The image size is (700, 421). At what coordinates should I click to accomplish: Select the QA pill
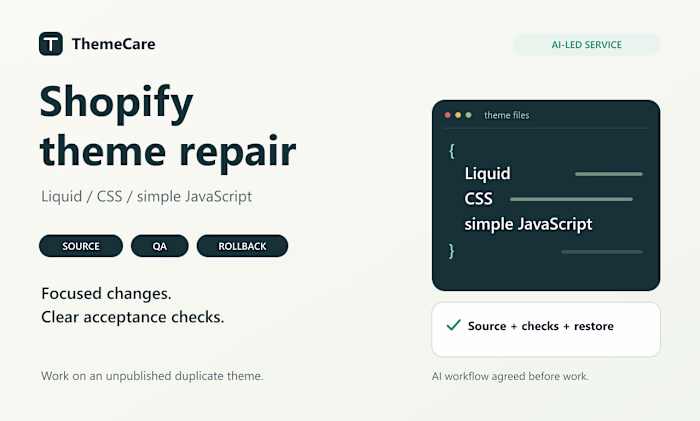click(160, 246)
